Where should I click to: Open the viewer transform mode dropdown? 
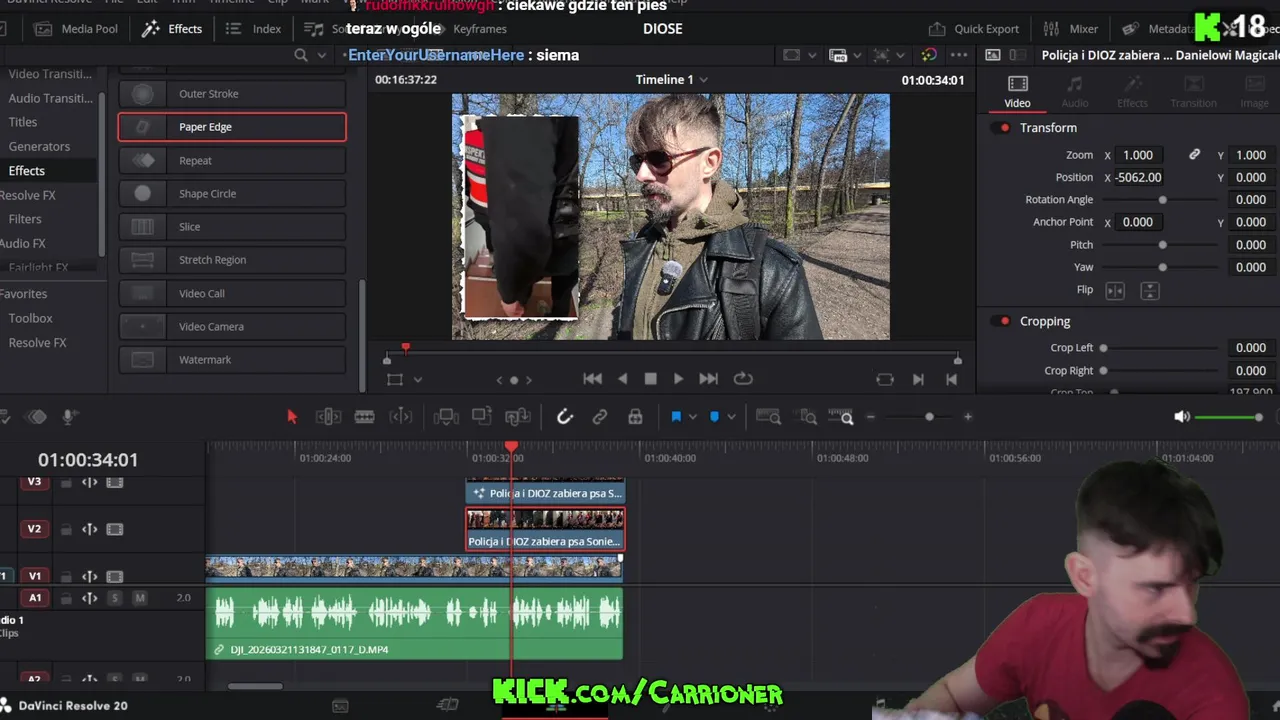pos(418,380)
